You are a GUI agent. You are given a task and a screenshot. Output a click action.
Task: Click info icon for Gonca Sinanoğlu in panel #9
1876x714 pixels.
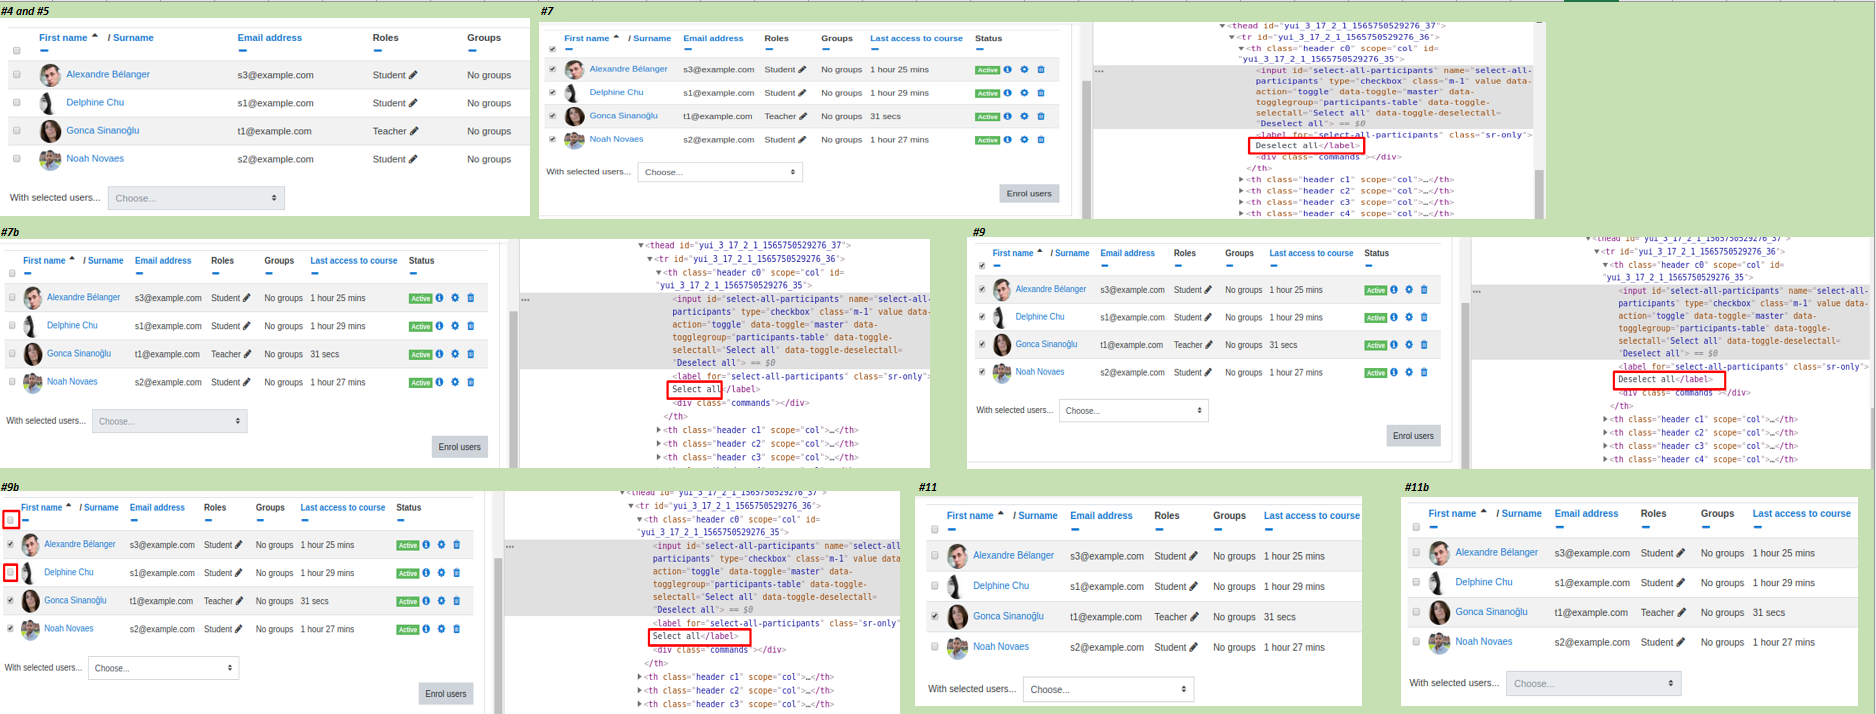click(1394, 345)
